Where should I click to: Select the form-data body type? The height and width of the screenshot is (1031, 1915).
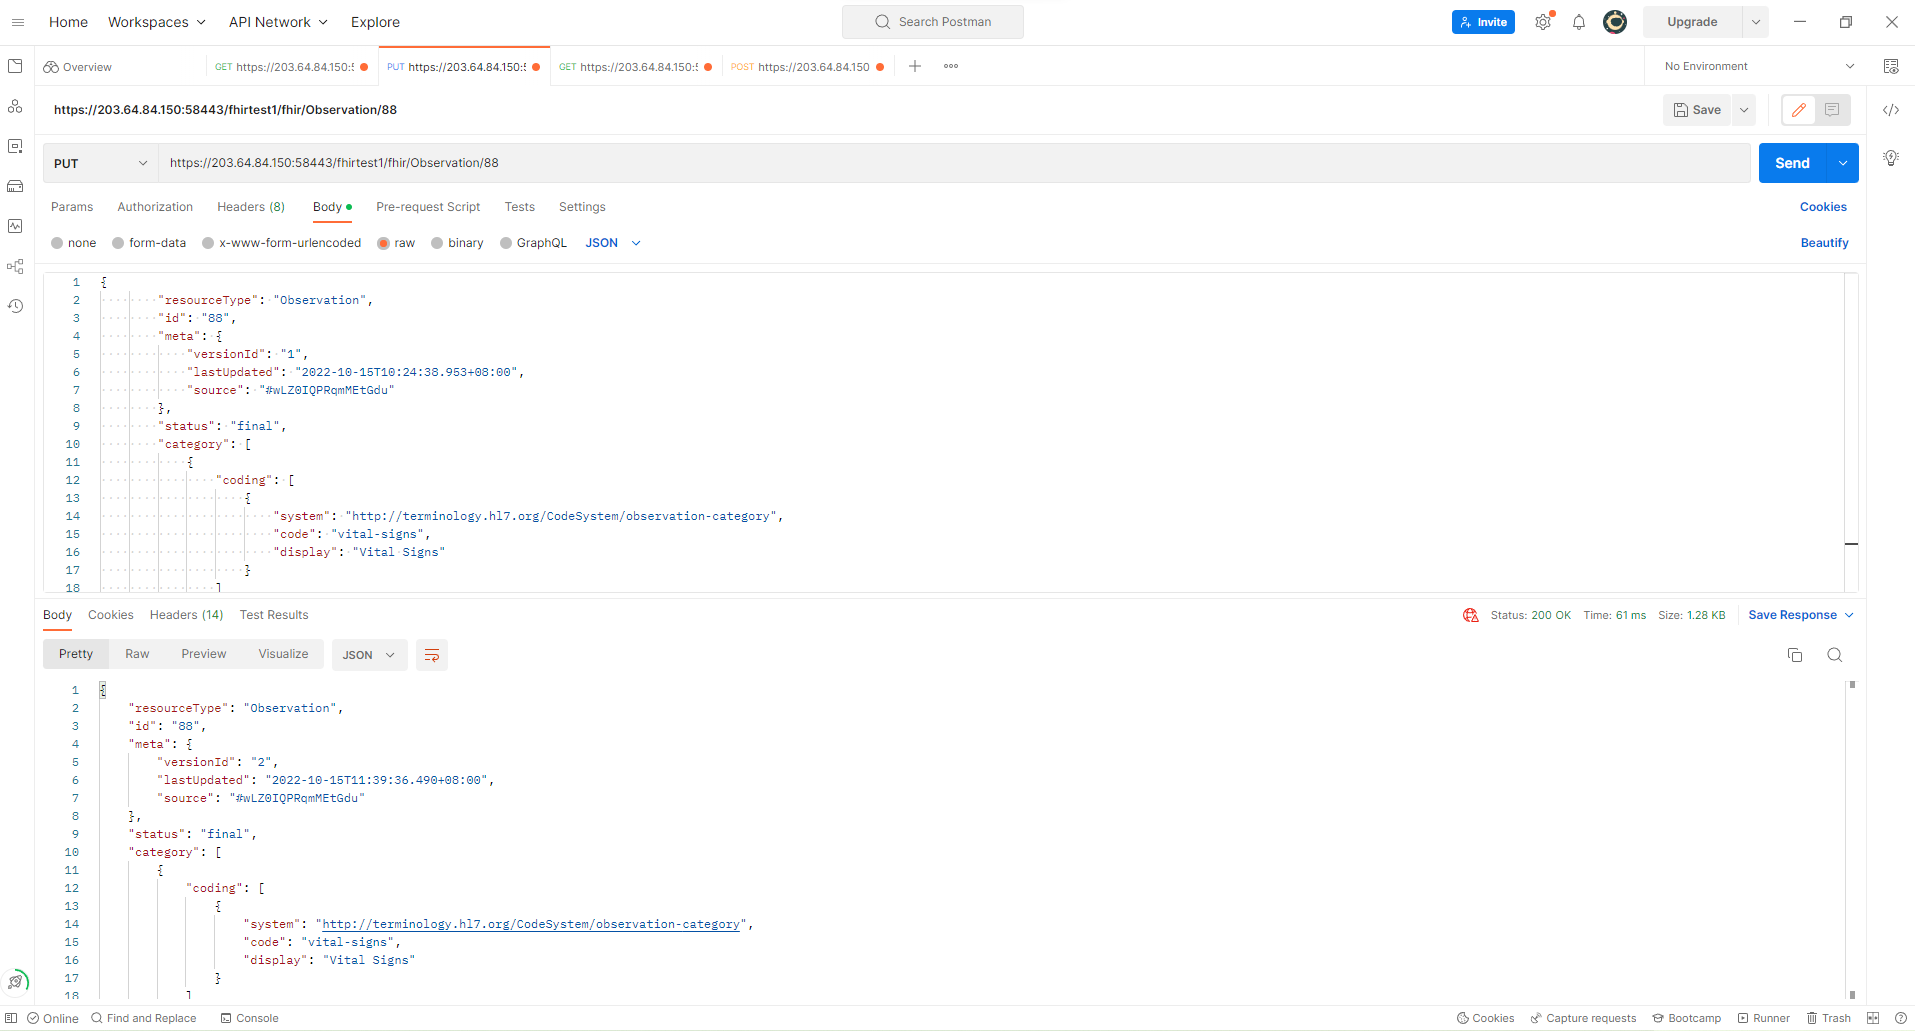[x=118, y=243]
